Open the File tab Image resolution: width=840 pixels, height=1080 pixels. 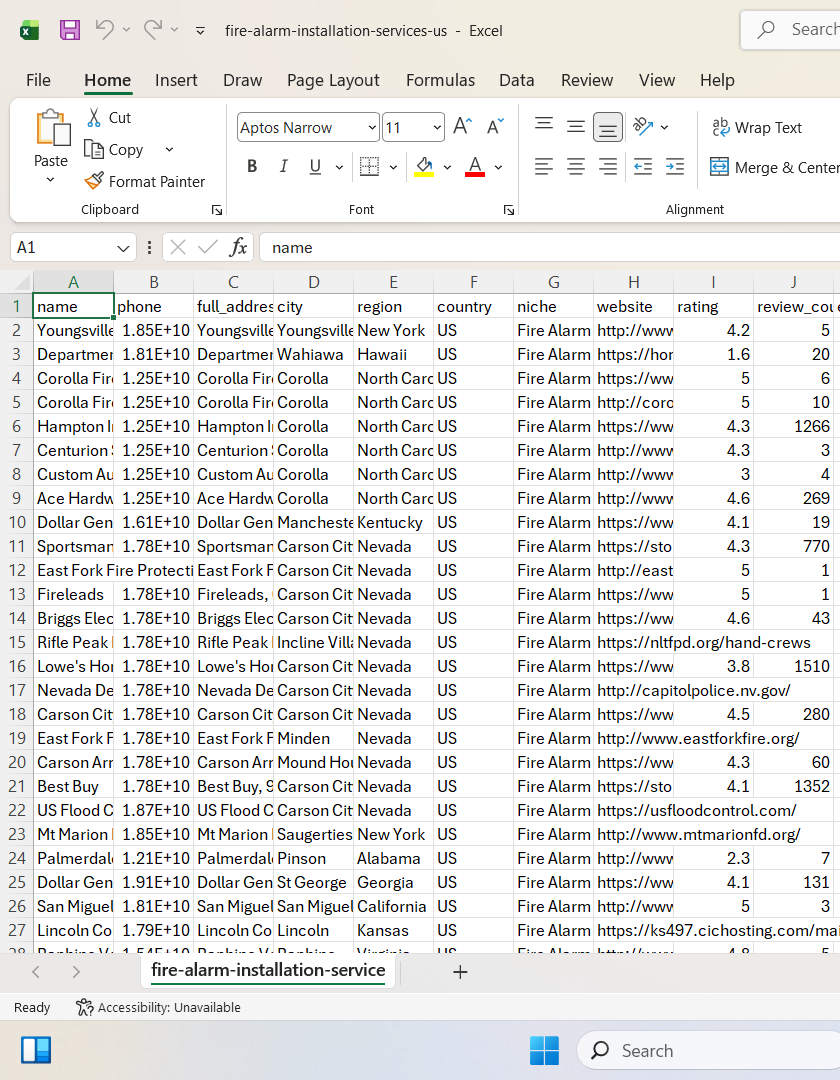tap(38, 81)
